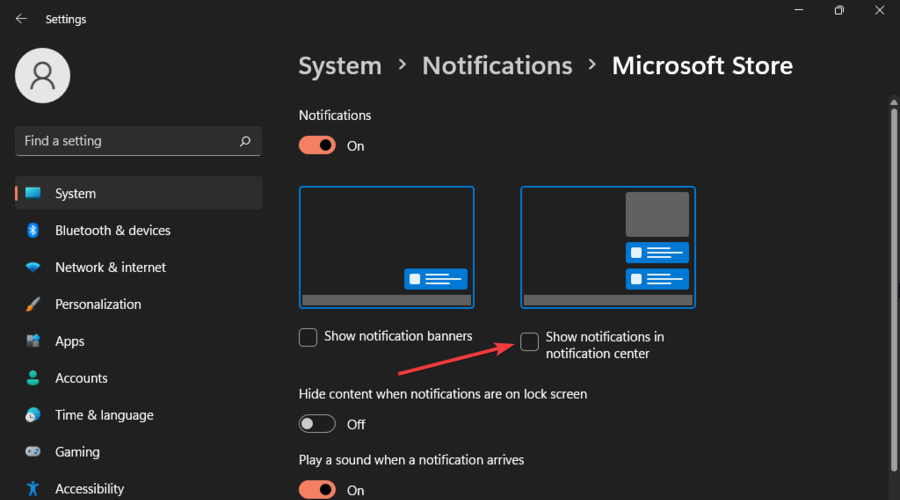Click the notification banner preview thumbnail
Image resolution: width=900 pixels, height=500 pixels.
[386, 247]
